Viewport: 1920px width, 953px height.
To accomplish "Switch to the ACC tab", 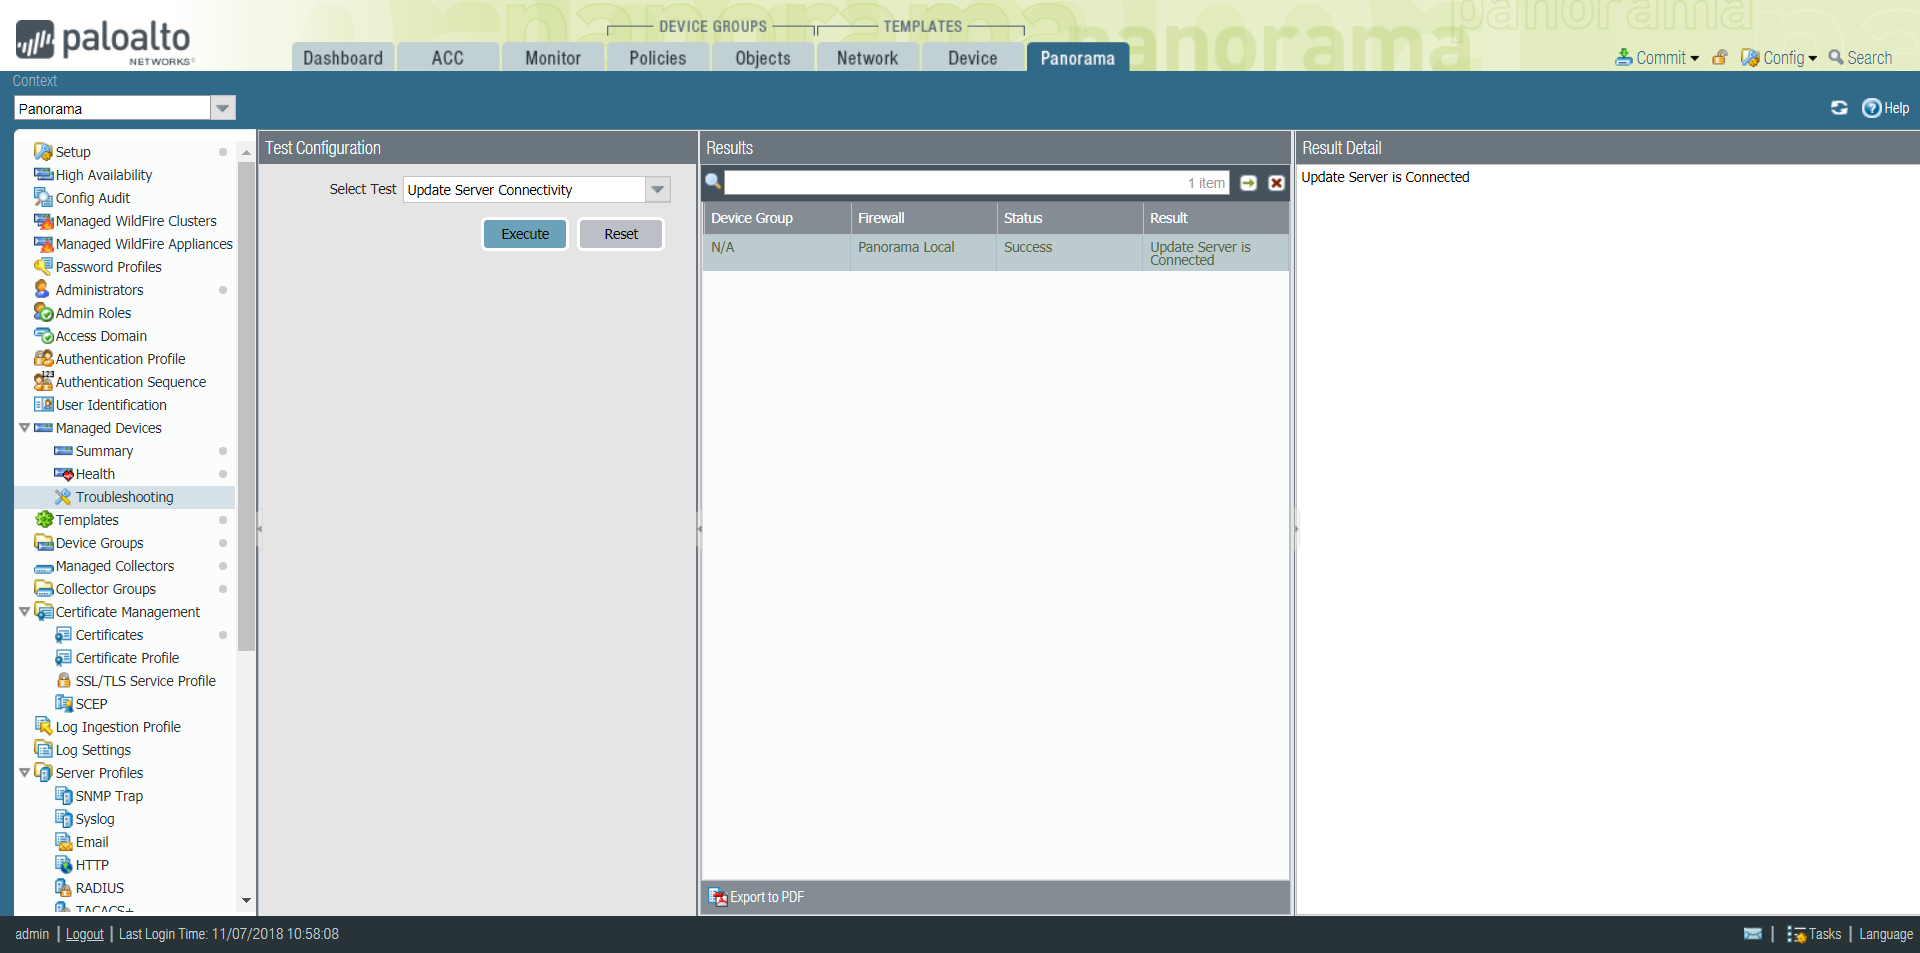I will (x=448, y=58).
